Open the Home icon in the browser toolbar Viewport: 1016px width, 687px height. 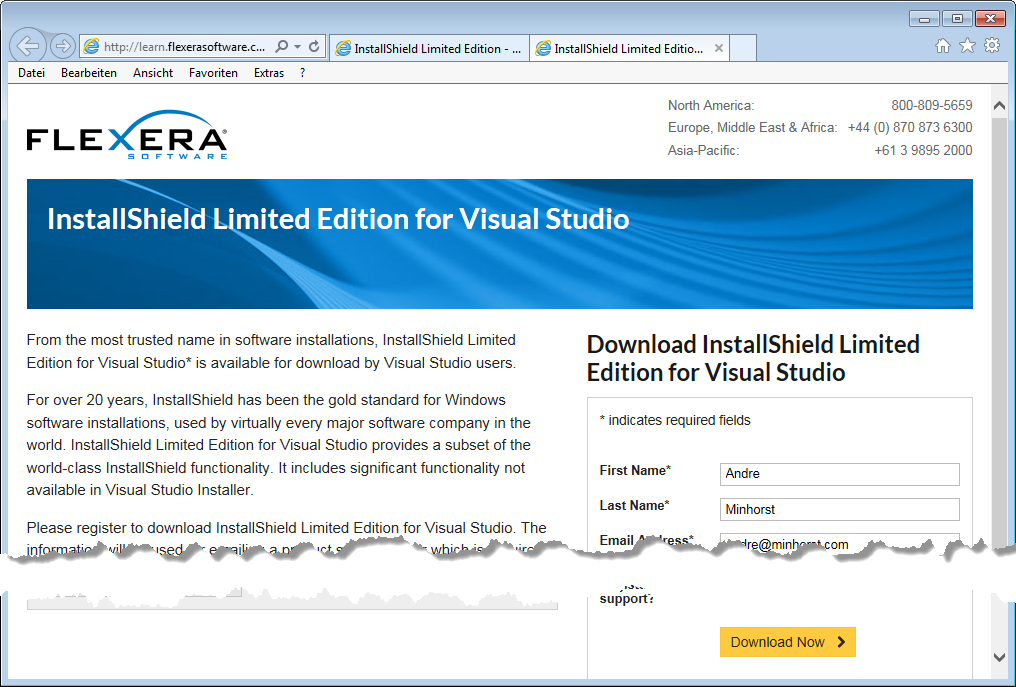(943, 45)
